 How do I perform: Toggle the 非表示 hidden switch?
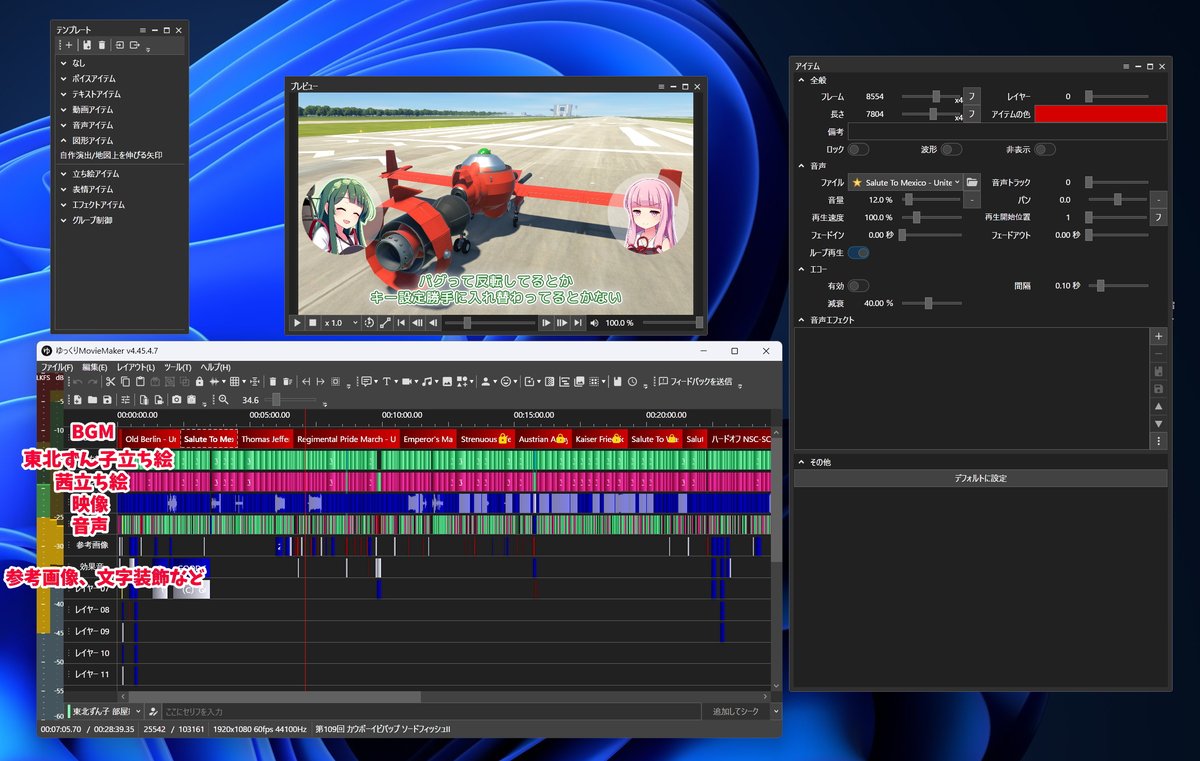pyautogui.click(x=1045, y=149)
